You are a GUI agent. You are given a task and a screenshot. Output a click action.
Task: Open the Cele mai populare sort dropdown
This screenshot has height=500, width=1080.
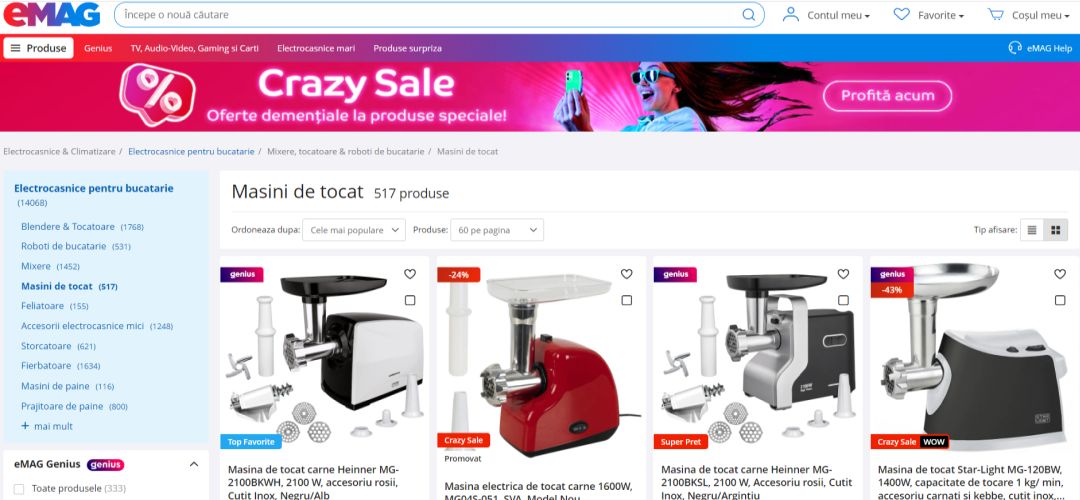[354, 230]
